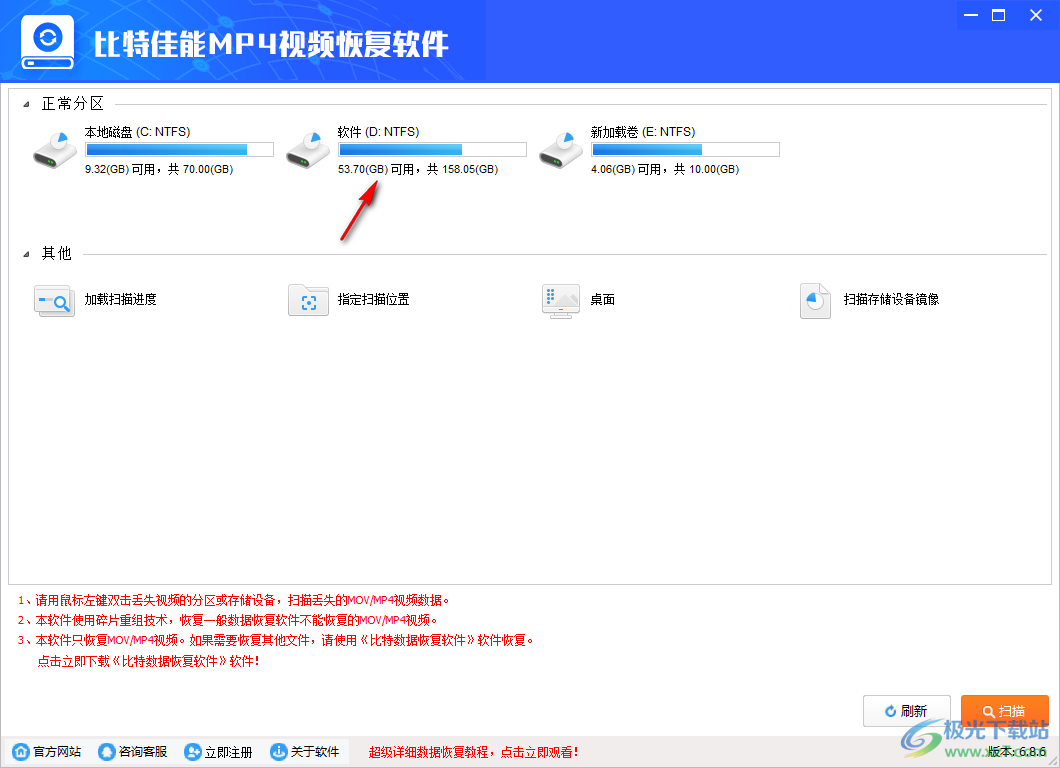Screen dimensions: 1060x768
Task: Collapse the 正常分区 section
Action: [26, 104]
